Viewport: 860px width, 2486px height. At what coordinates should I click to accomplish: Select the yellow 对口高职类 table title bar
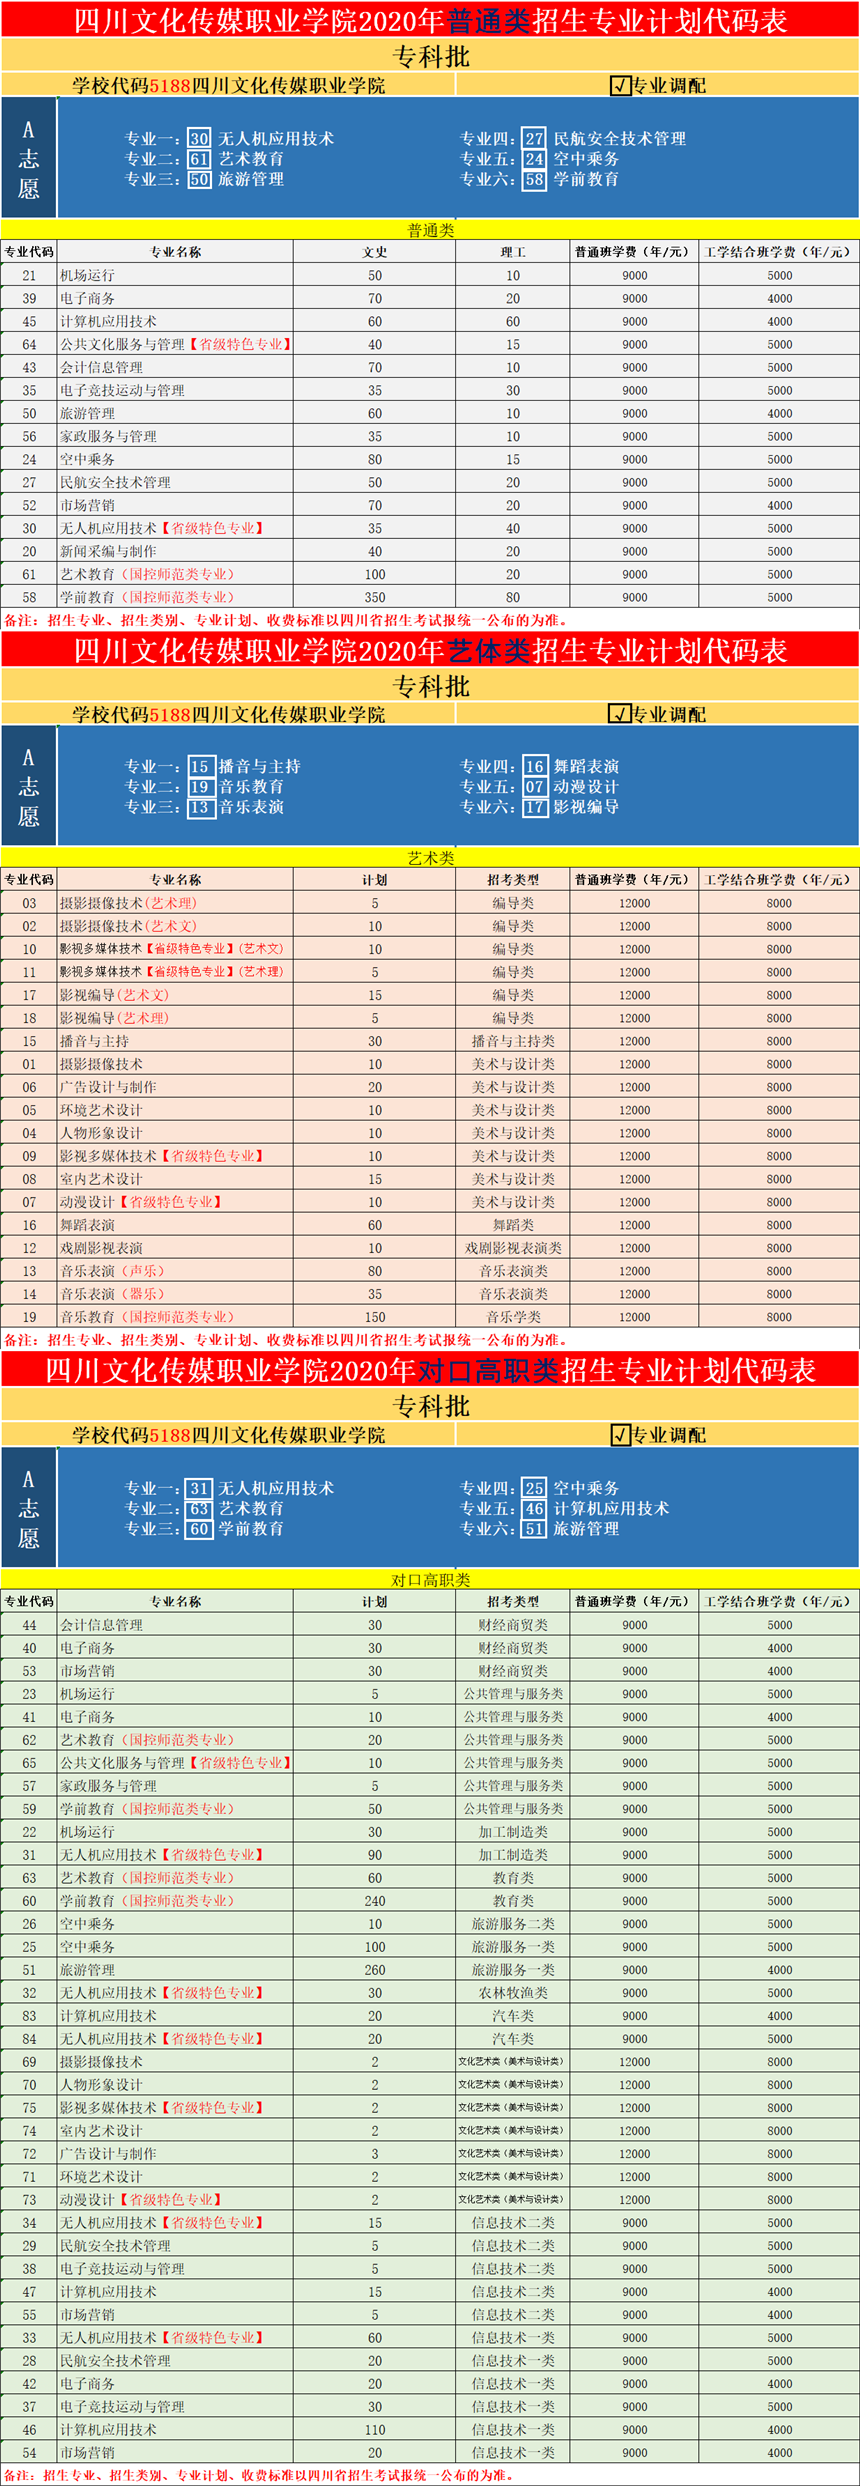point(430,1579)
